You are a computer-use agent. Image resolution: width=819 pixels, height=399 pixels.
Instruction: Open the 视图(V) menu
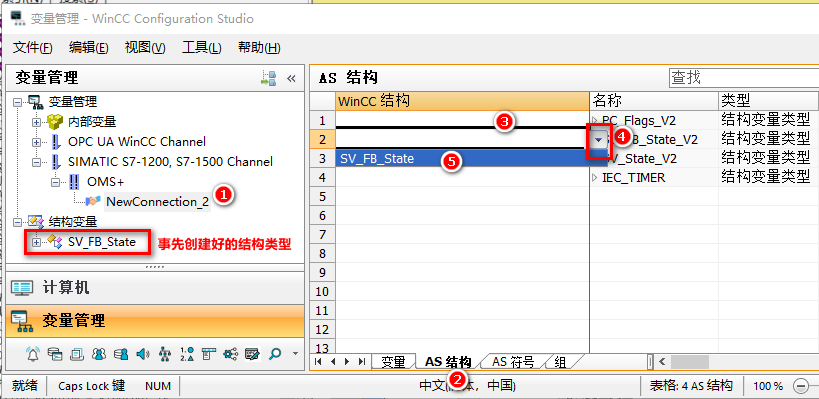point(145,48)
